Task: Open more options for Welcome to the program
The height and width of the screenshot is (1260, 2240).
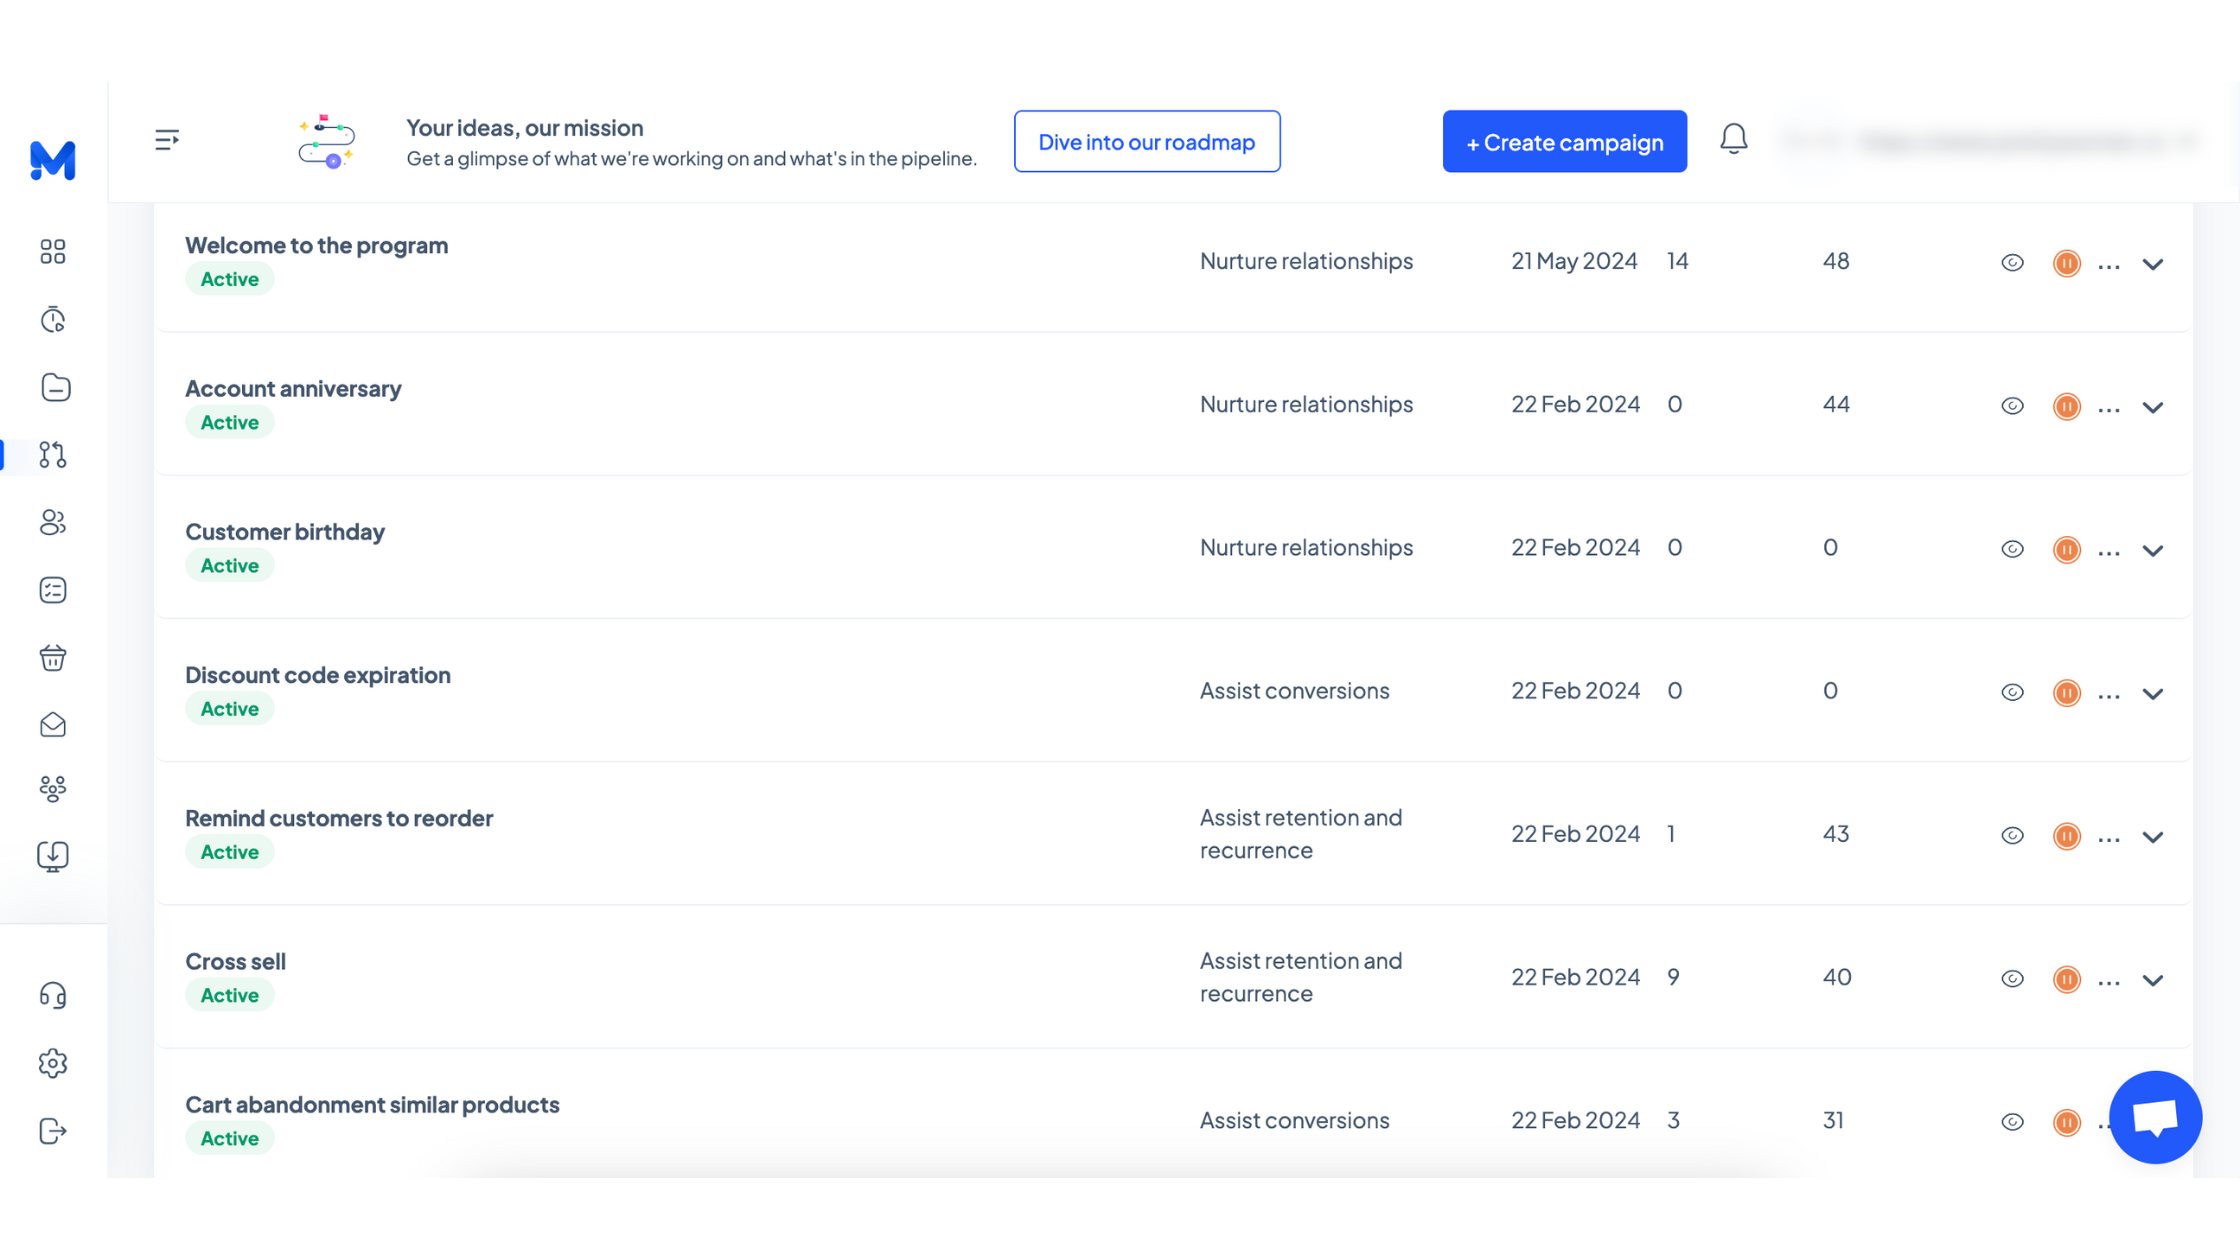Action: coord(2109,265)
